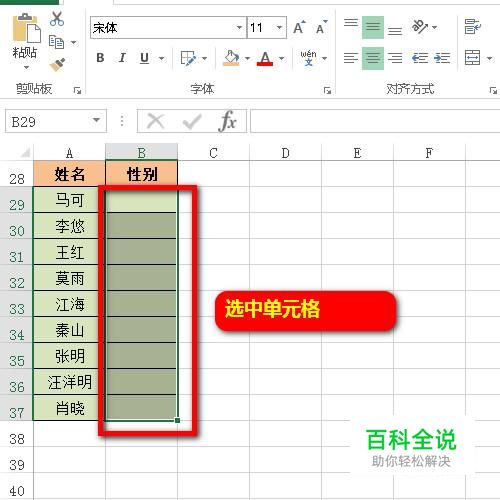Viewport: 500px width, 500px height.
Task: Open the font size dropdown arrow
Action: [x=279, y=28]
